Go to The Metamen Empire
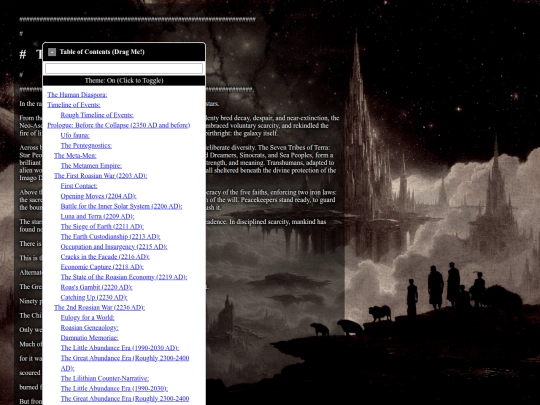 tap(91, 166)
